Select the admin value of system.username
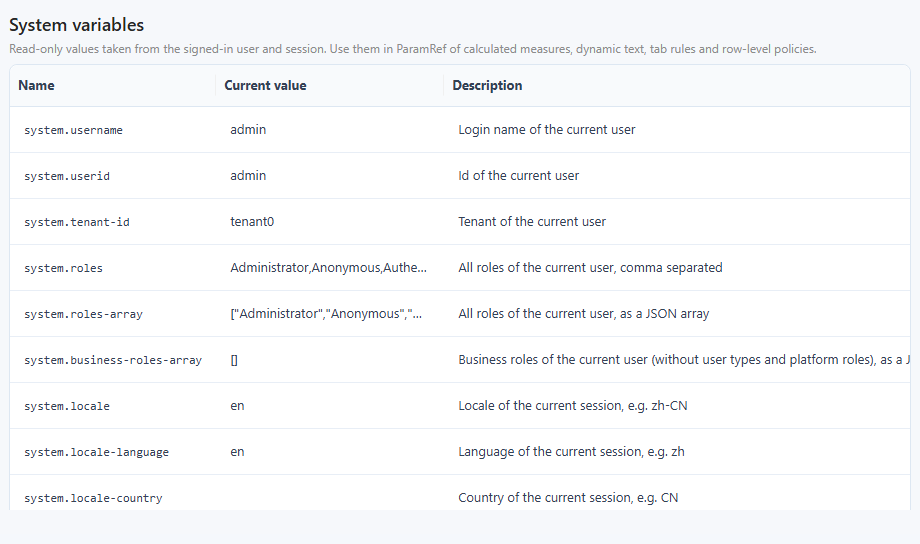 tap(248, 130)
